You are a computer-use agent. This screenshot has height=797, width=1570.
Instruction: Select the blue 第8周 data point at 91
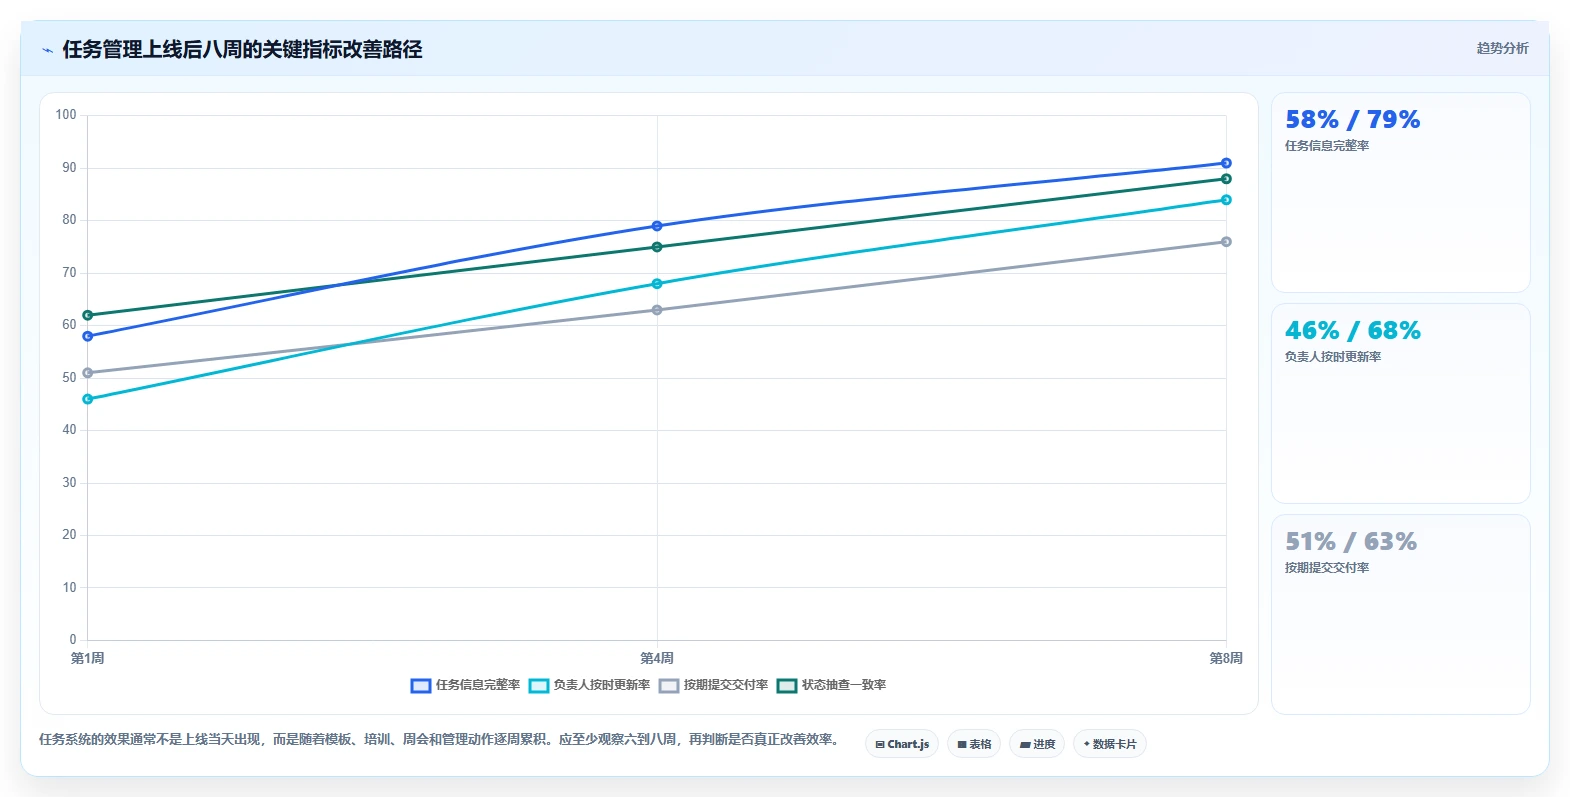pyautogui.click(x=1226, y=163)
